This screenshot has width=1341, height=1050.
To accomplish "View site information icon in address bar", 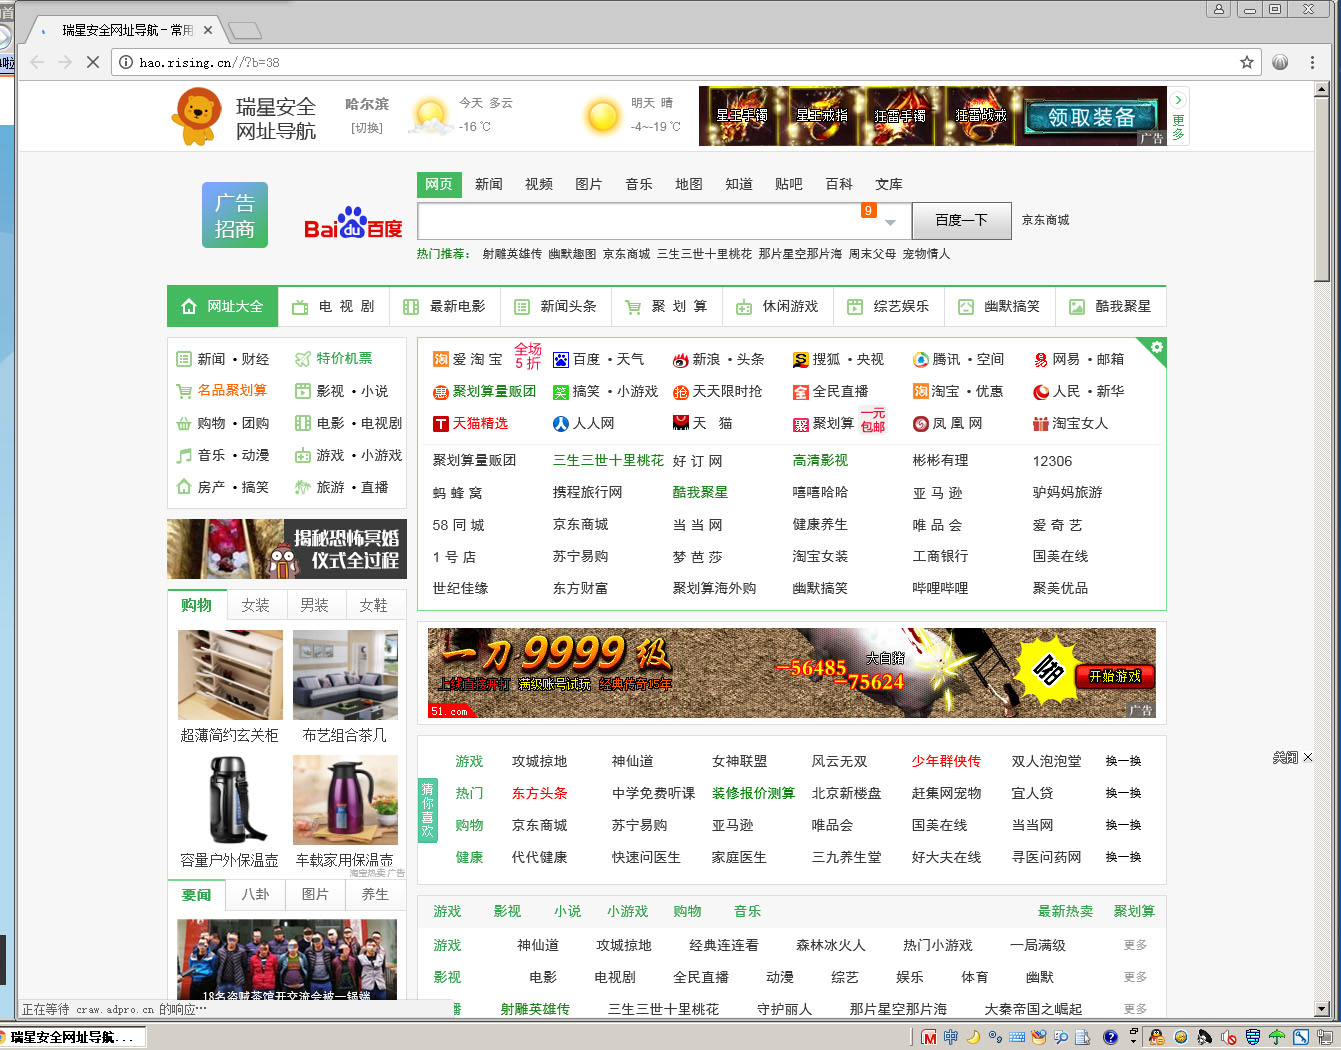I will point(126,62).
